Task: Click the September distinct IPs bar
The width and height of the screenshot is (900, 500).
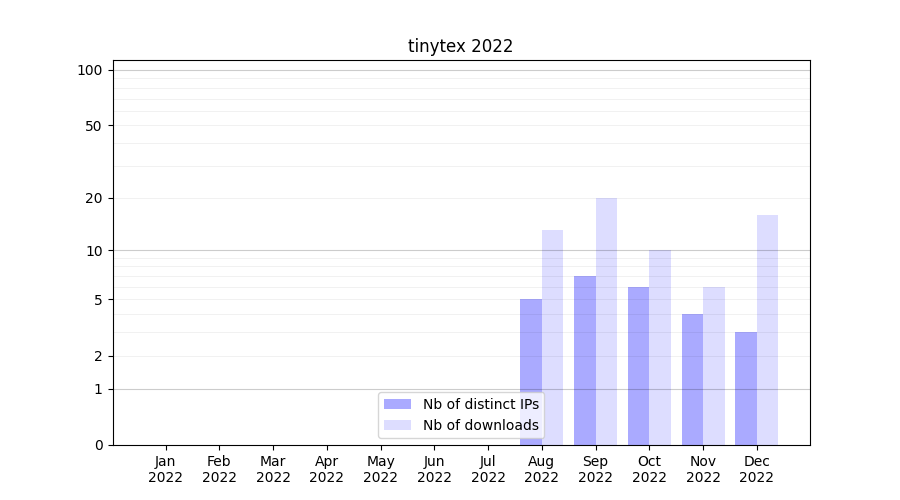Action: point(585,360)
